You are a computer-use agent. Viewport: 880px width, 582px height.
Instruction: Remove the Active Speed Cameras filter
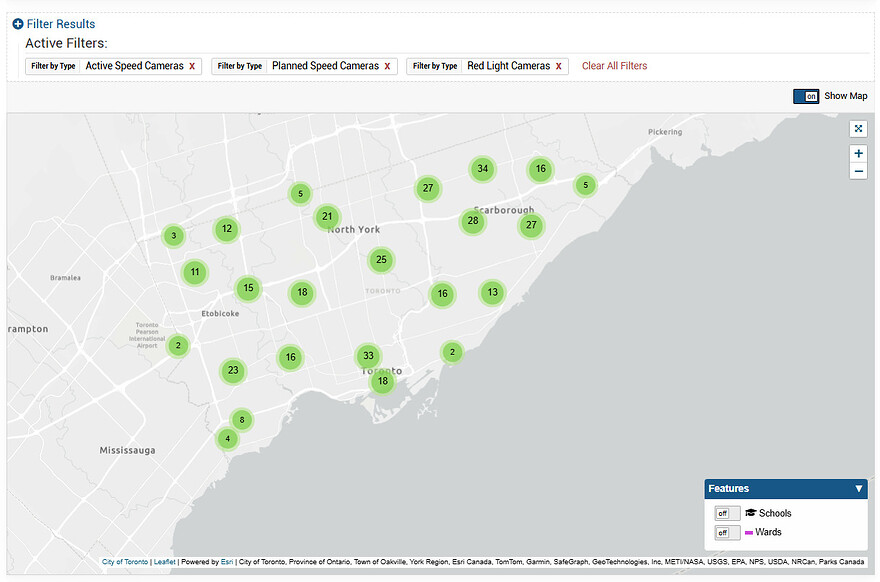[192, 66]
